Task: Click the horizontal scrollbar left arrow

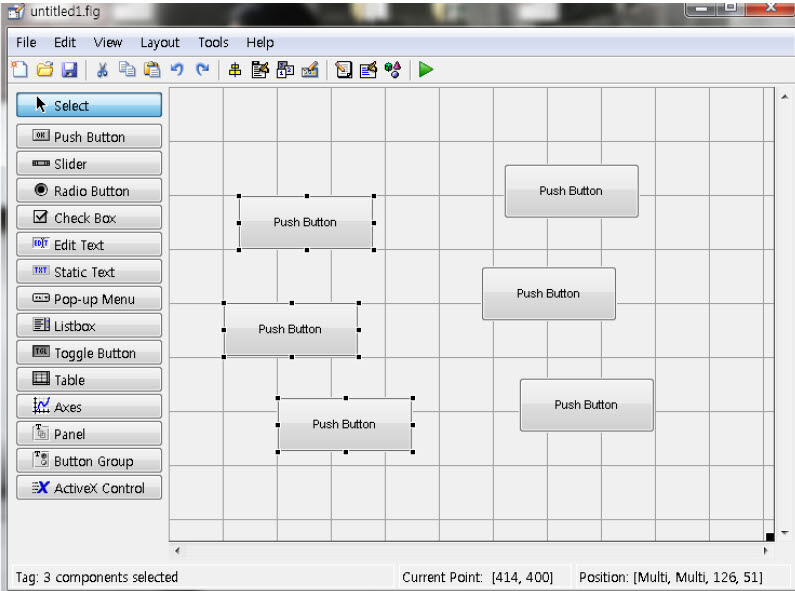Action: (x=177, y=550)
